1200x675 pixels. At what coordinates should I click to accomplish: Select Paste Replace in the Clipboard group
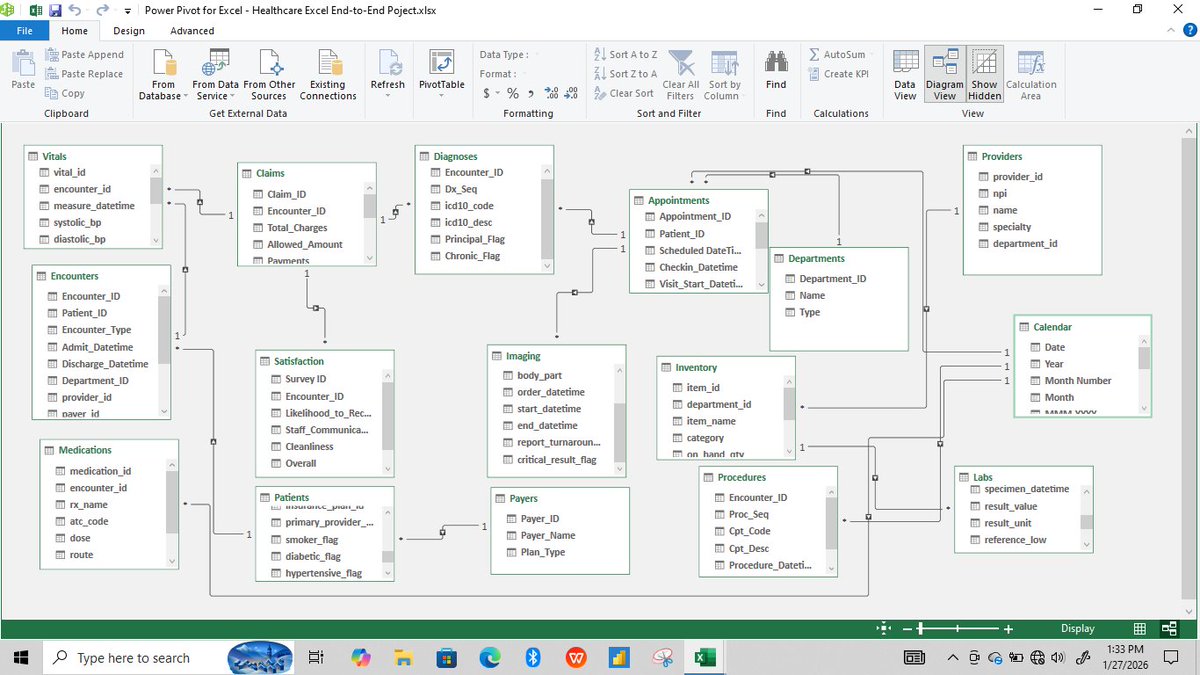pyautogui.click(x=85, y=74)
